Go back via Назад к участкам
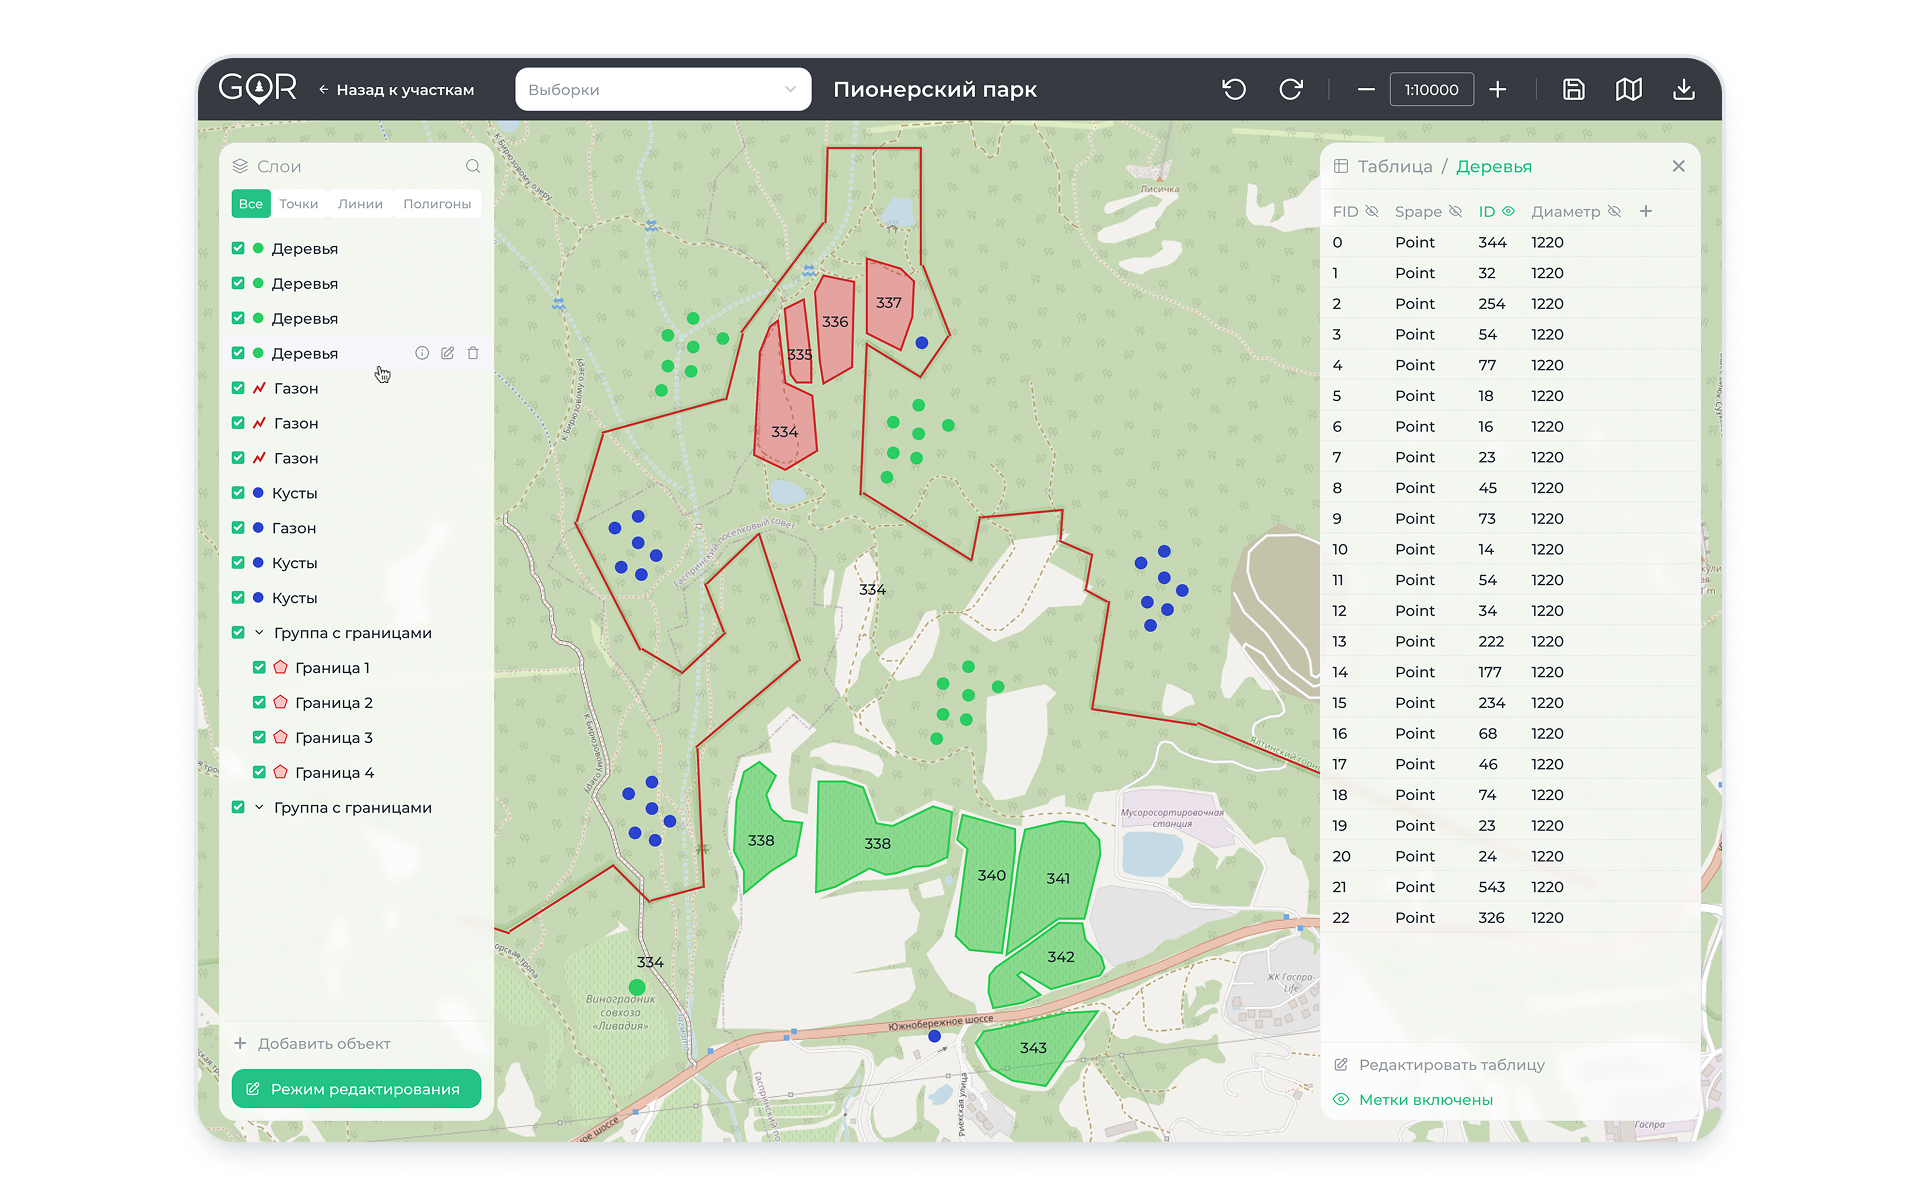This screenshot has height=1200, width=1920. click(x=396, y=90)
